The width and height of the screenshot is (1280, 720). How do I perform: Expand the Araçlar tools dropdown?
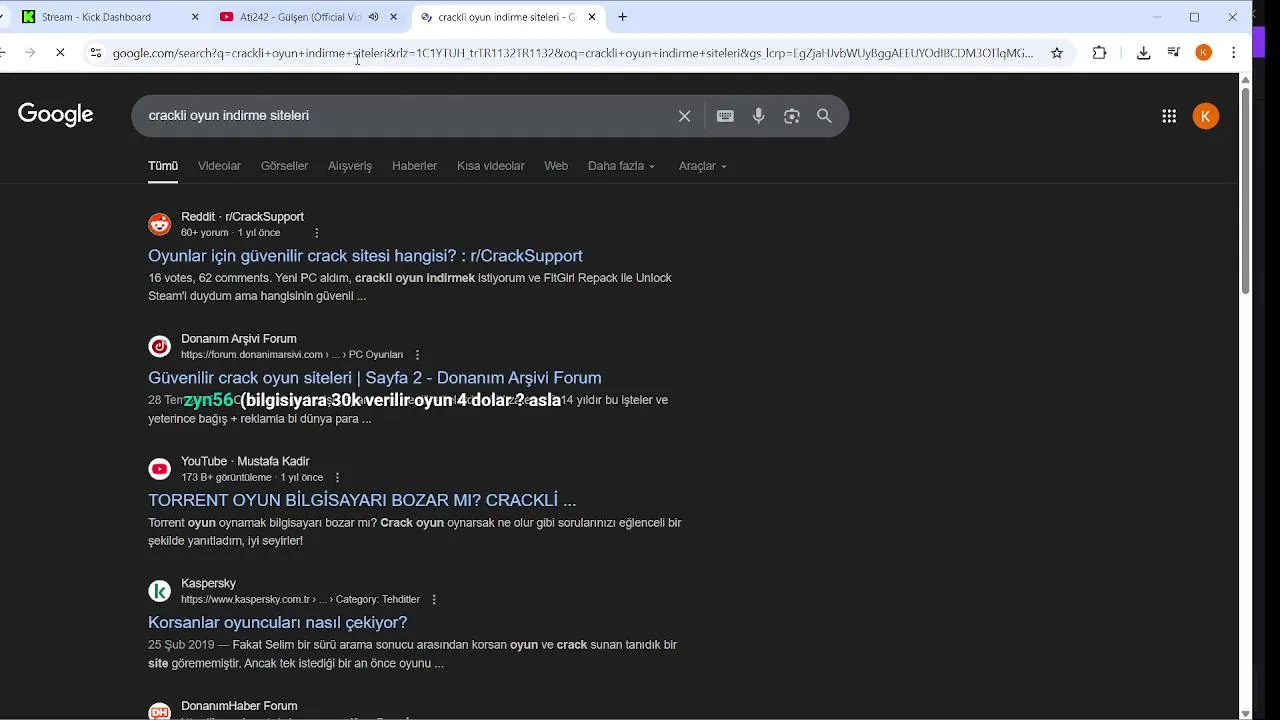point(702,166)
